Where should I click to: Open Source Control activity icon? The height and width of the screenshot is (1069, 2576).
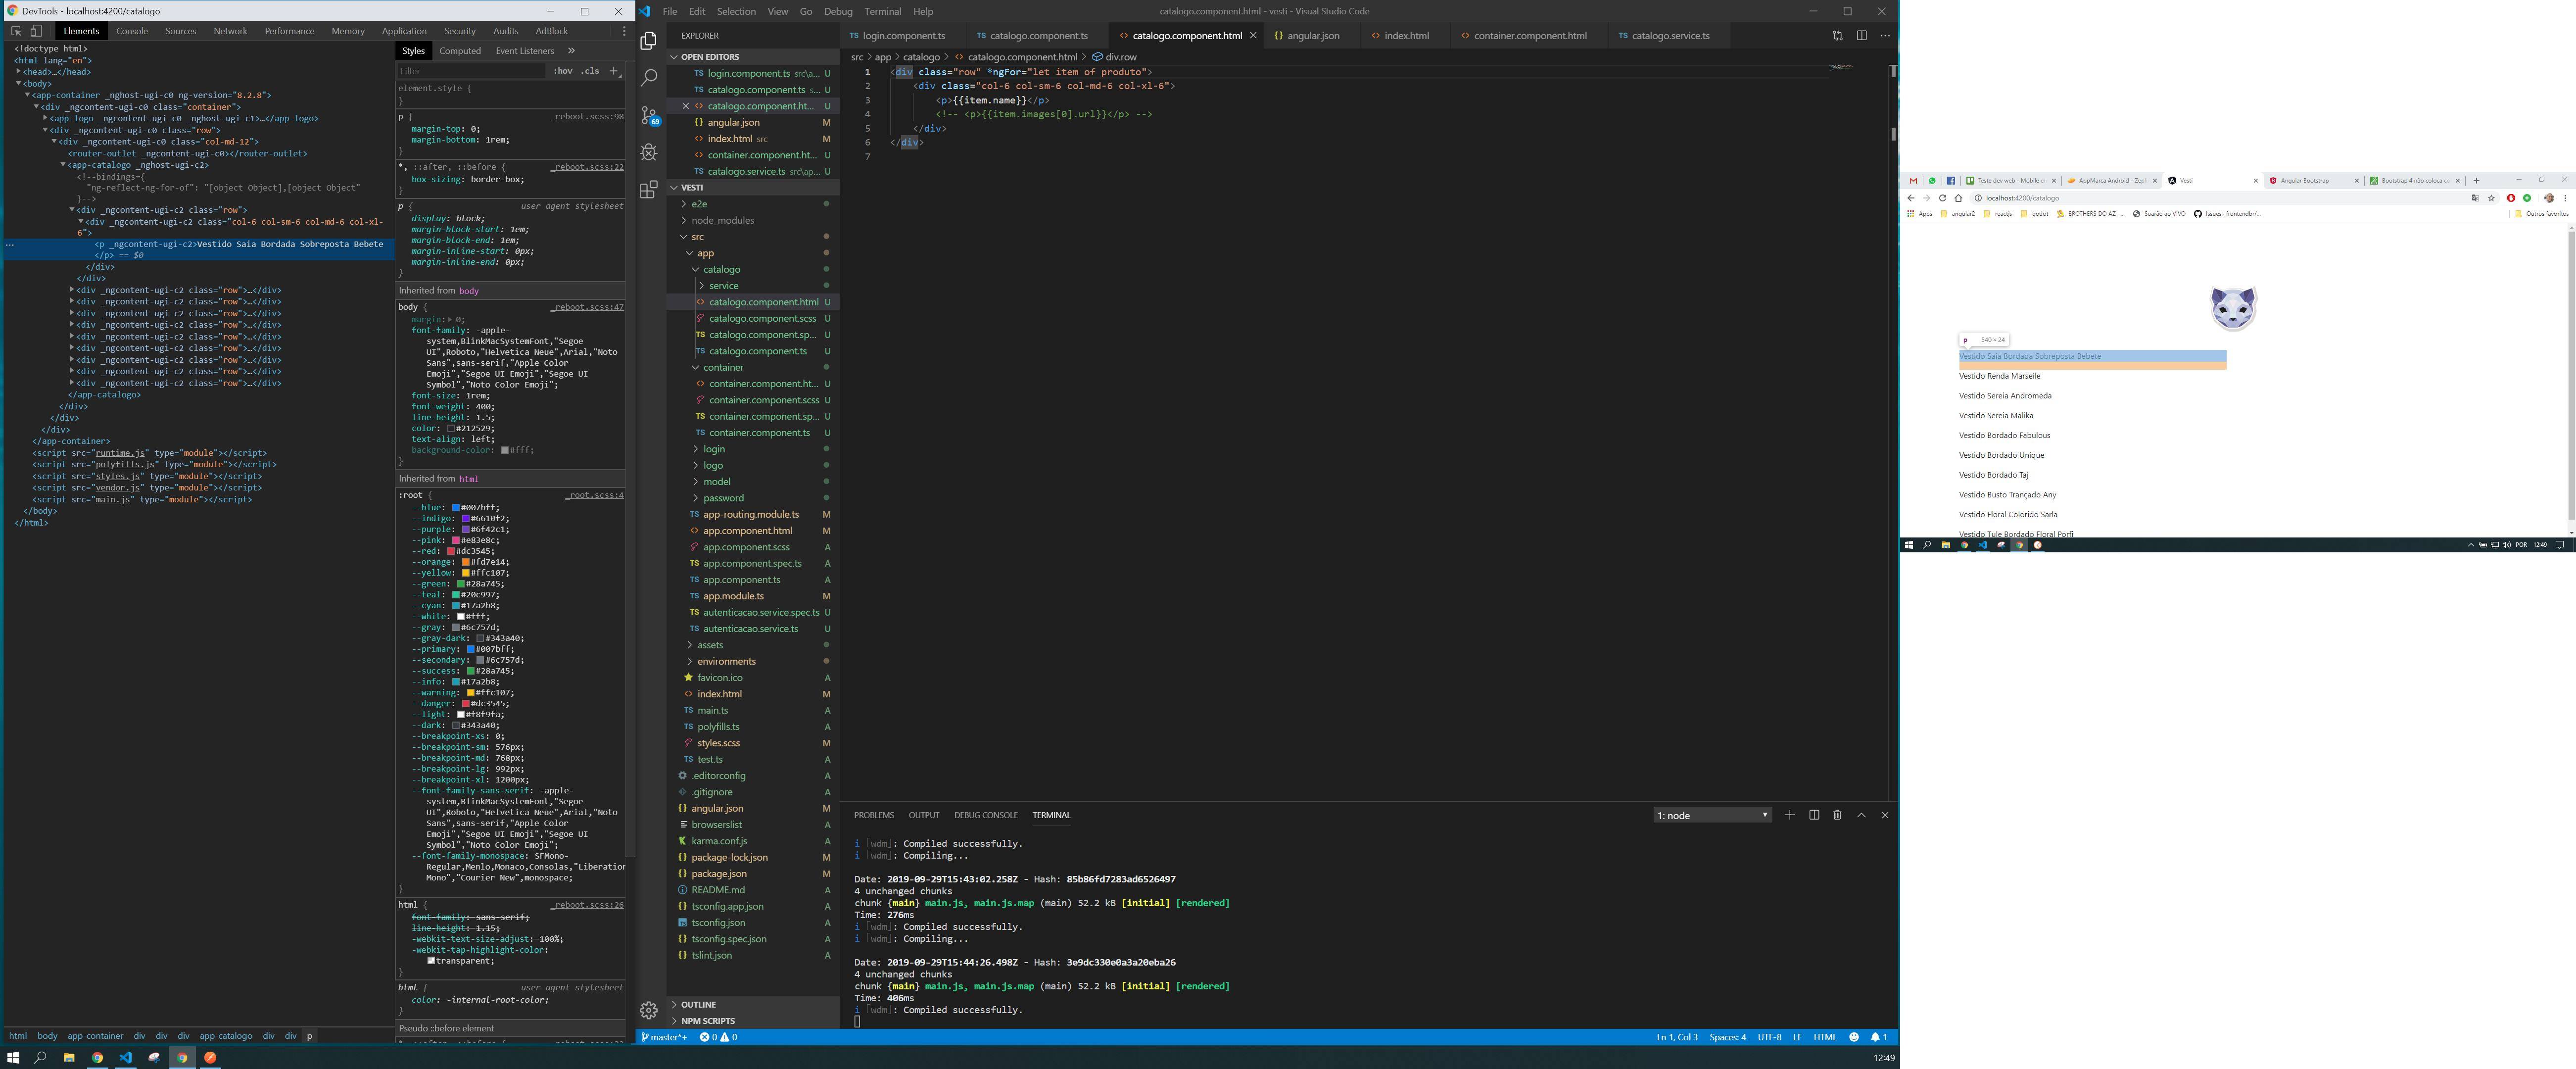coord(649,116)
